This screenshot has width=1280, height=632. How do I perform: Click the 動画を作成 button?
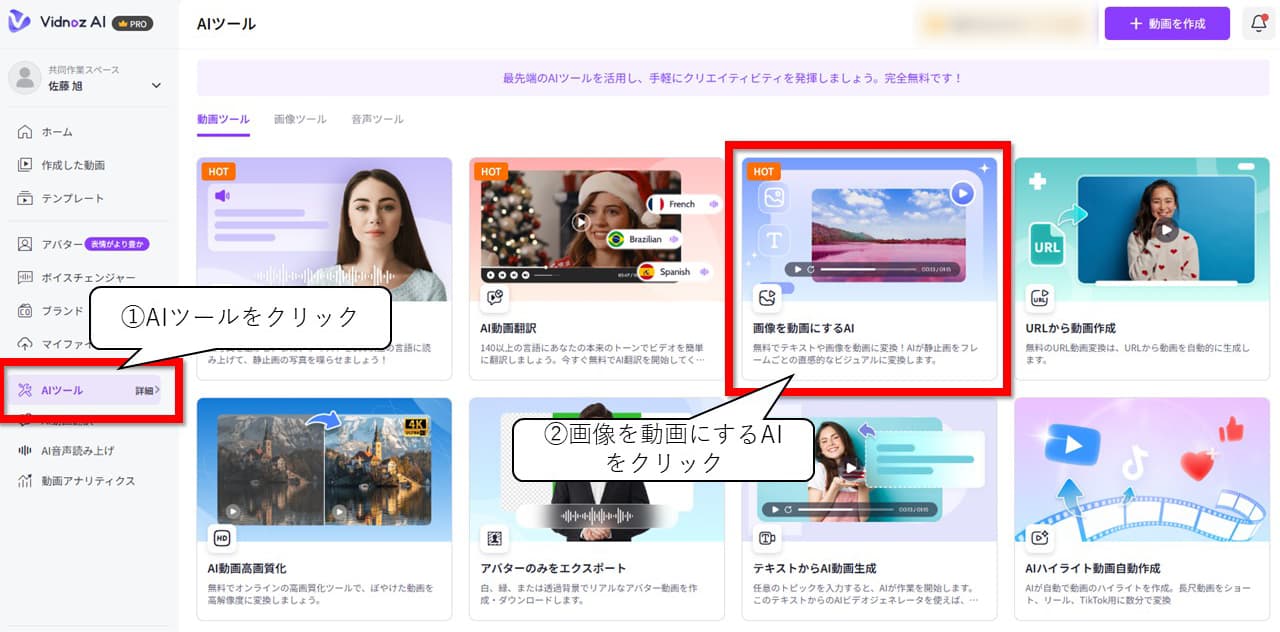[x=1167, y=23]
